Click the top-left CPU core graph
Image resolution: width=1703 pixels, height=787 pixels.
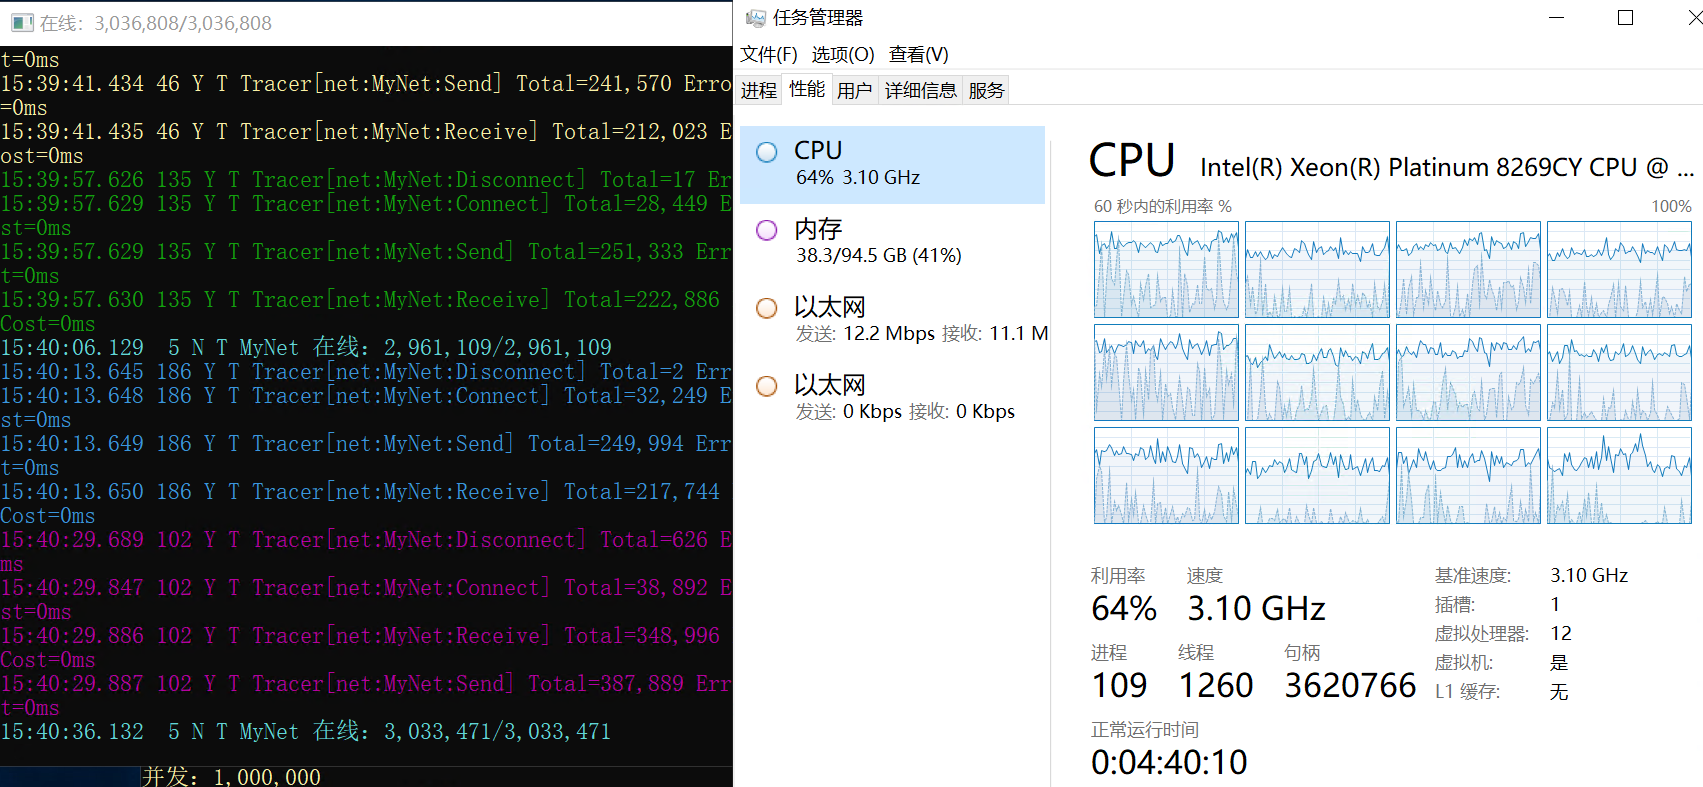[x=1166, y=270]
